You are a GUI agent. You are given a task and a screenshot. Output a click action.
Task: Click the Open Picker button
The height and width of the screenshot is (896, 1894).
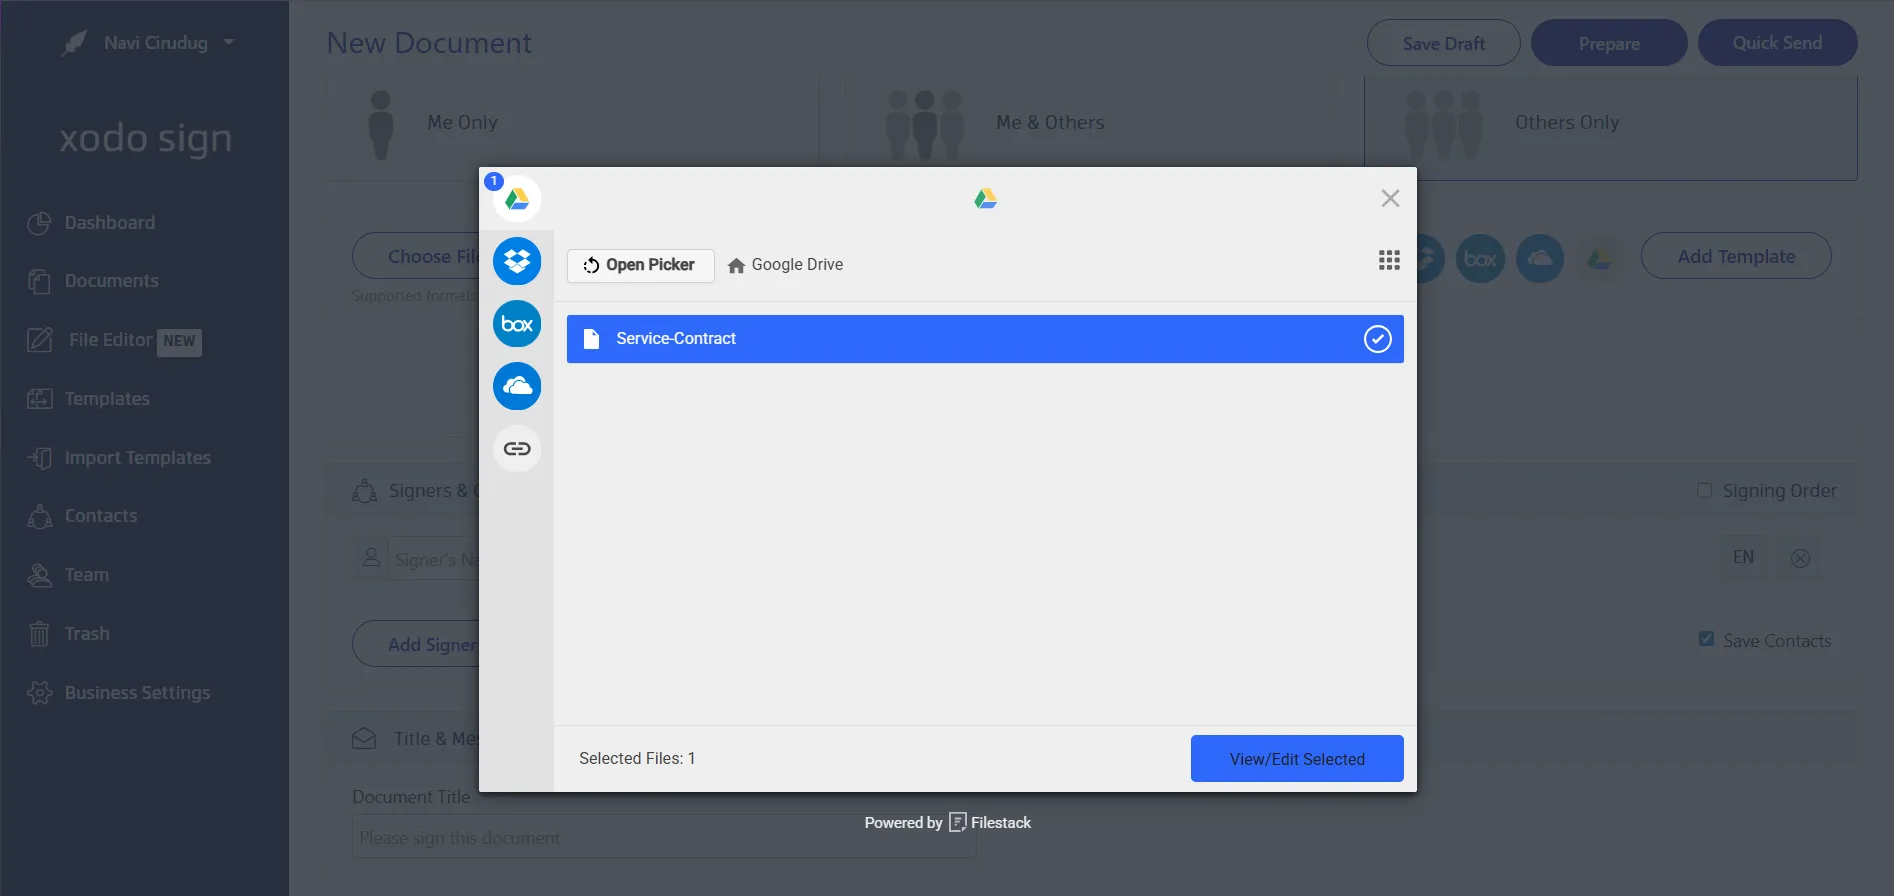click(640, 265)
